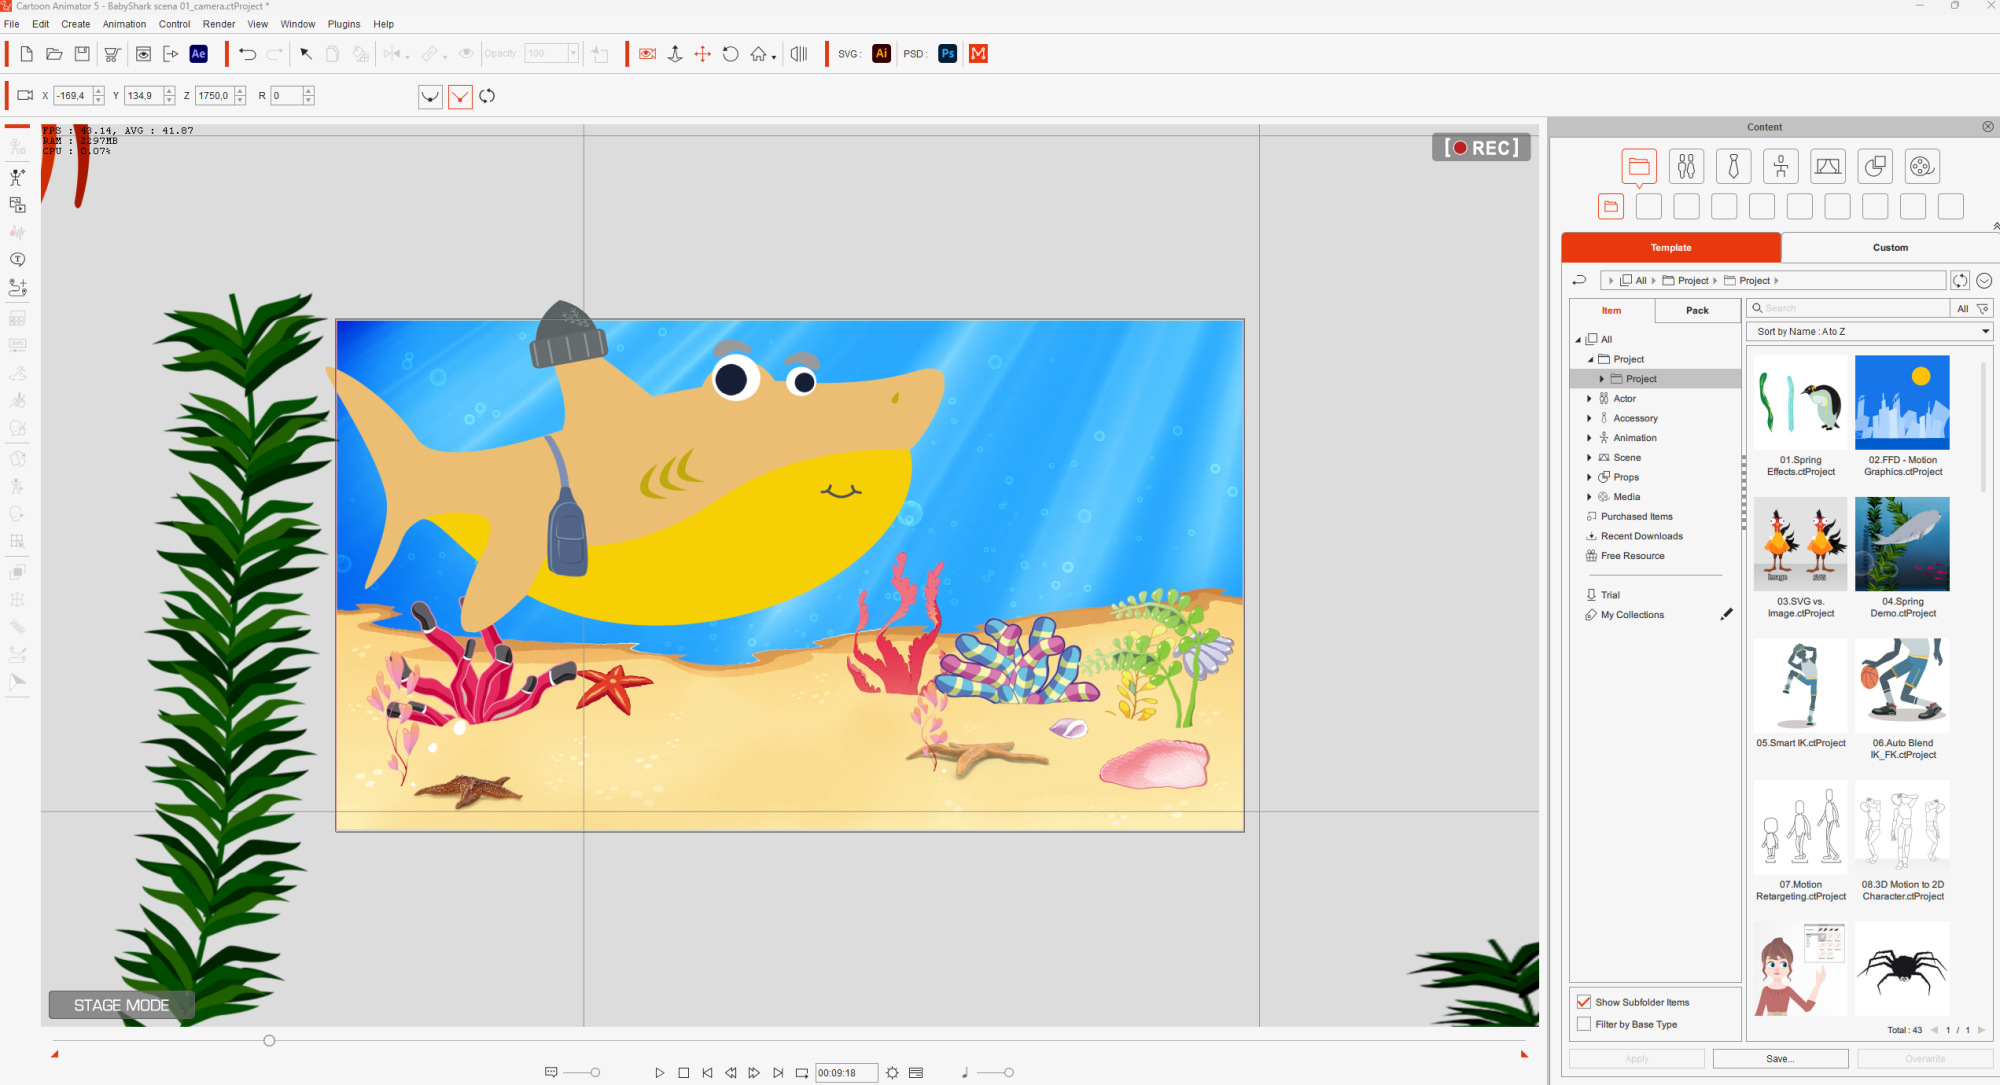
Task: Launch SVG editor via Illustrator icon
Action: point(881,54)
